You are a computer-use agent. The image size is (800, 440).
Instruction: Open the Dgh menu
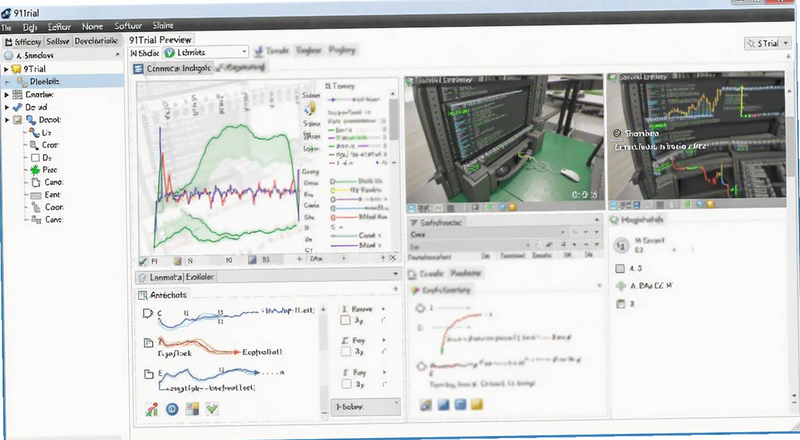pyautogui.click(x=30, y=27)
